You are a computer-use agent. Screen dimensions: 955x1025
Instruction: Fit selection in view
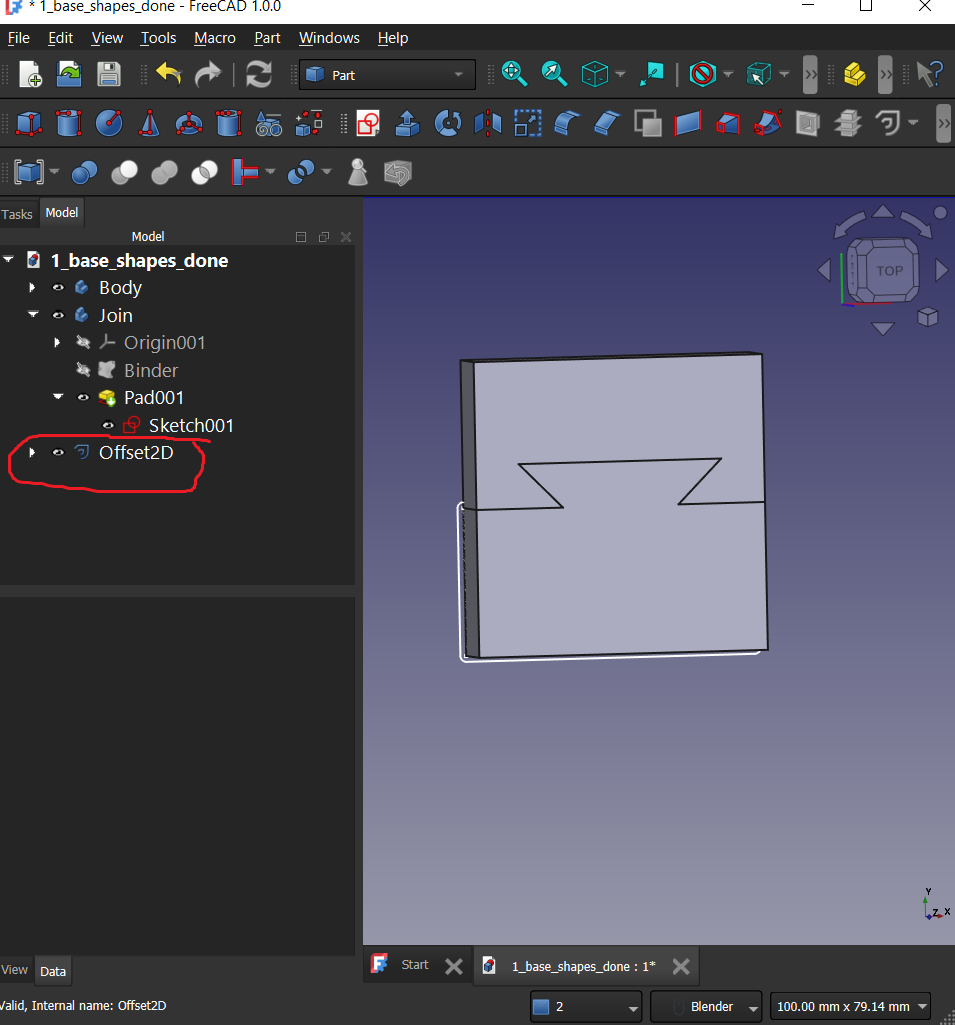tap(554, 74)
